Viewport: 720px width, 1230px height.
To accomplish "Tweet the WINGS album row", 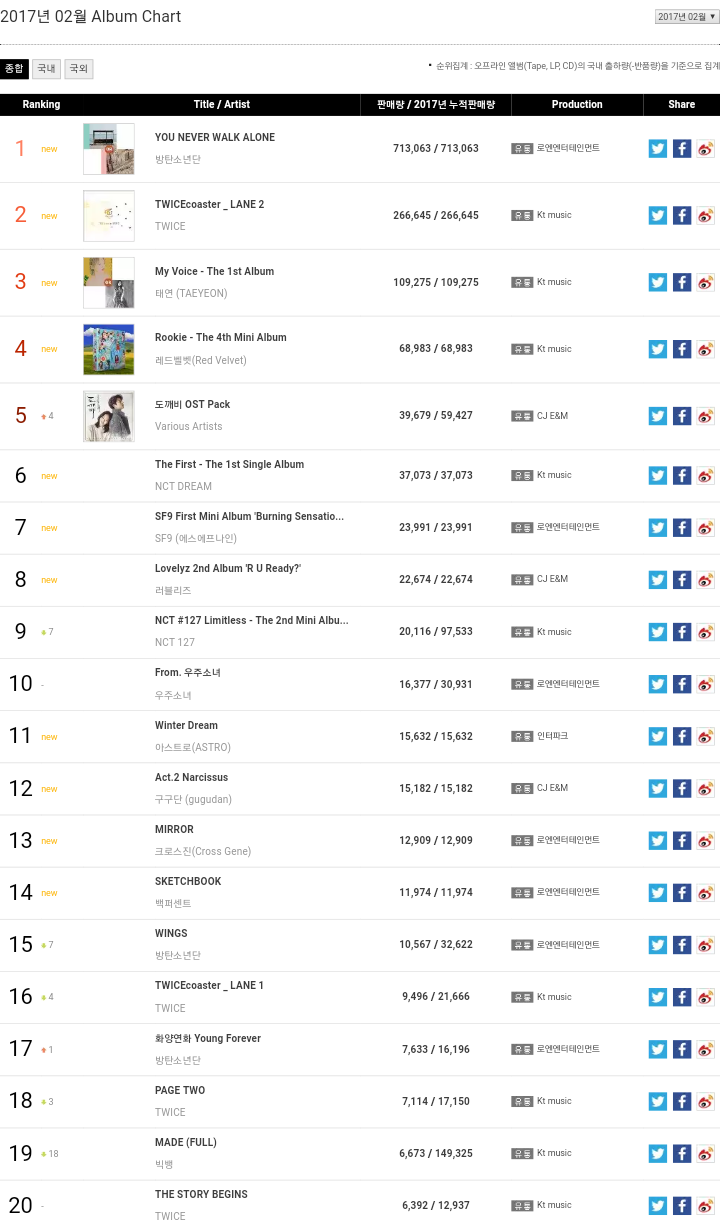I will point(657,945).
